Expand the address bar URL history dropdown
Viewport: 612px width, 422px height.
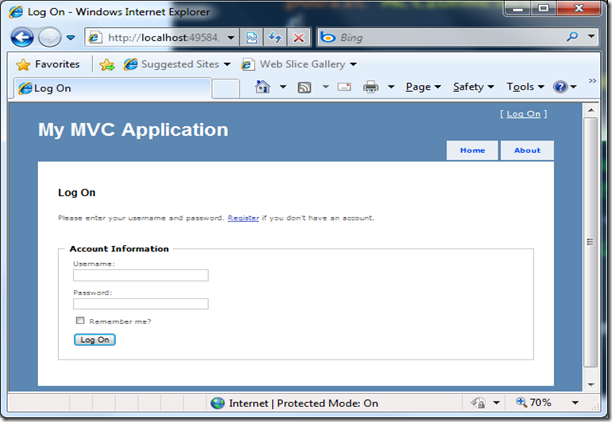click(x=231, y=38)
